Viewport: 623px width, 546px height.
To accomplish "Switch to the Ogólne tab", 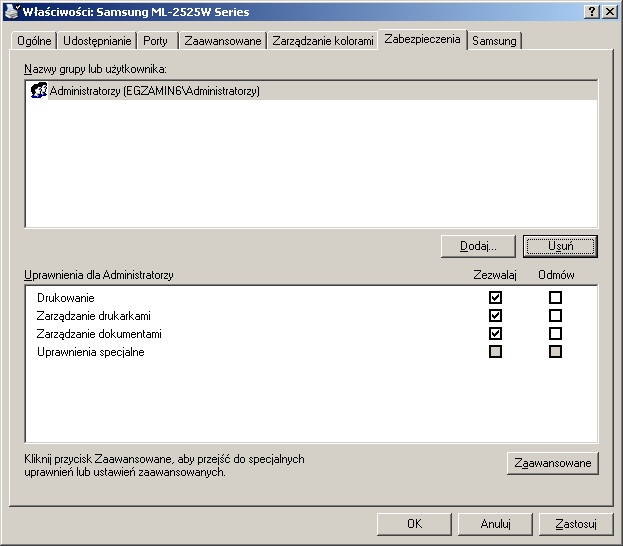I will point(34,41).
